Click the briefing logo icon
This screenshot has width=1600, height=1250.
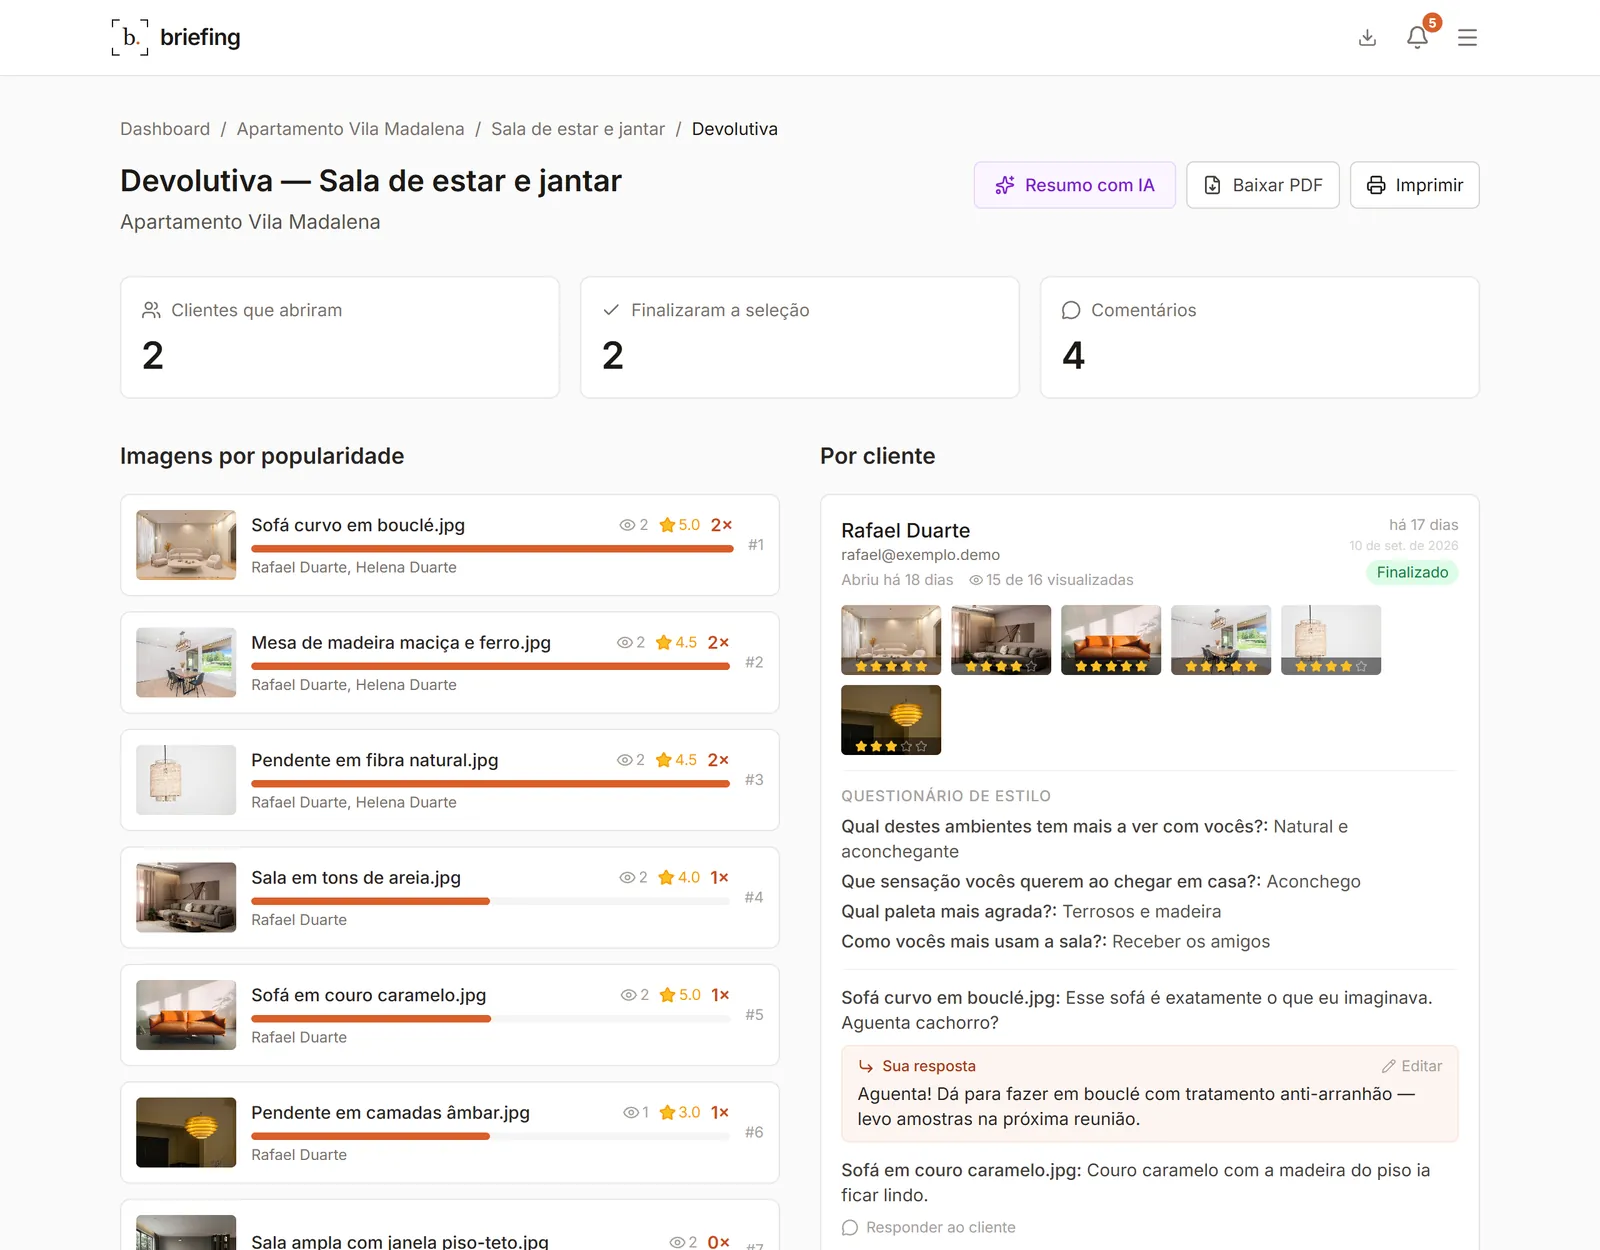(x=130, y=37)
